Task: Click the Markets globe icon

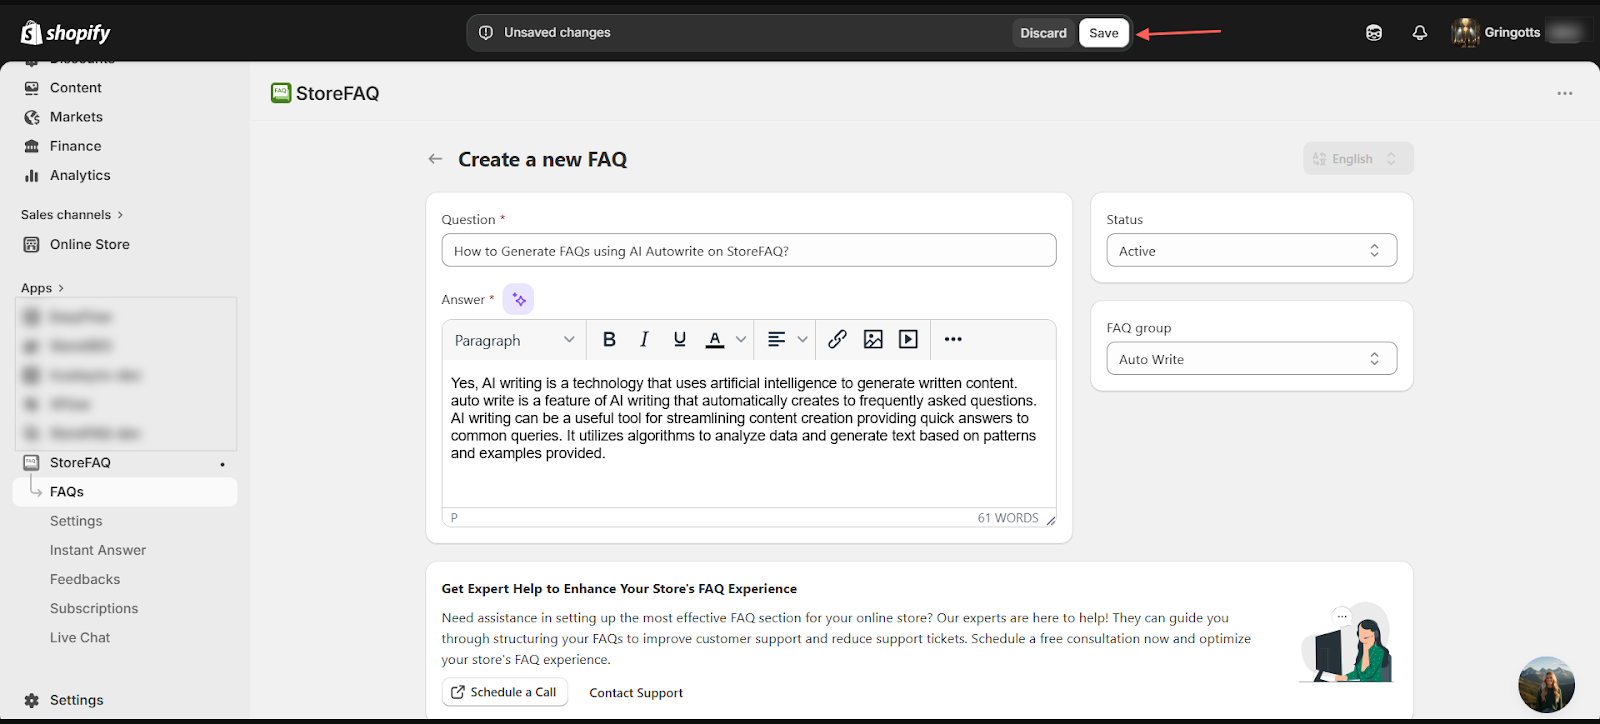Action: click(32, 117)
